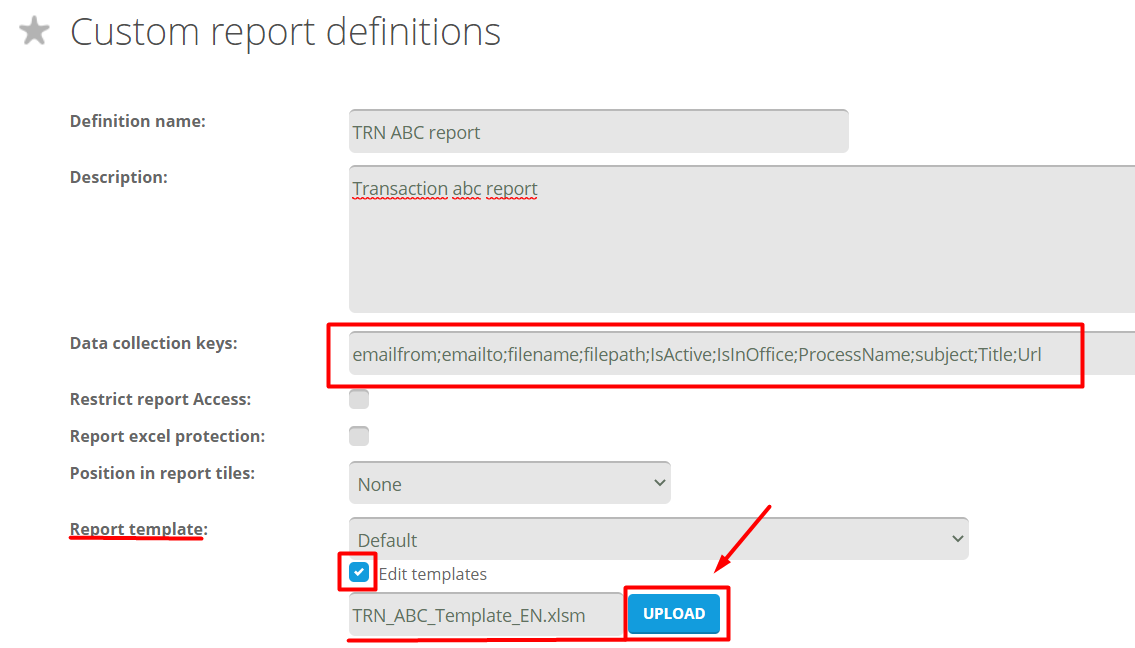Click the Custom report definitions heading
The height and width of the screenshot is (648, 1135).
(x=285, y=32)
